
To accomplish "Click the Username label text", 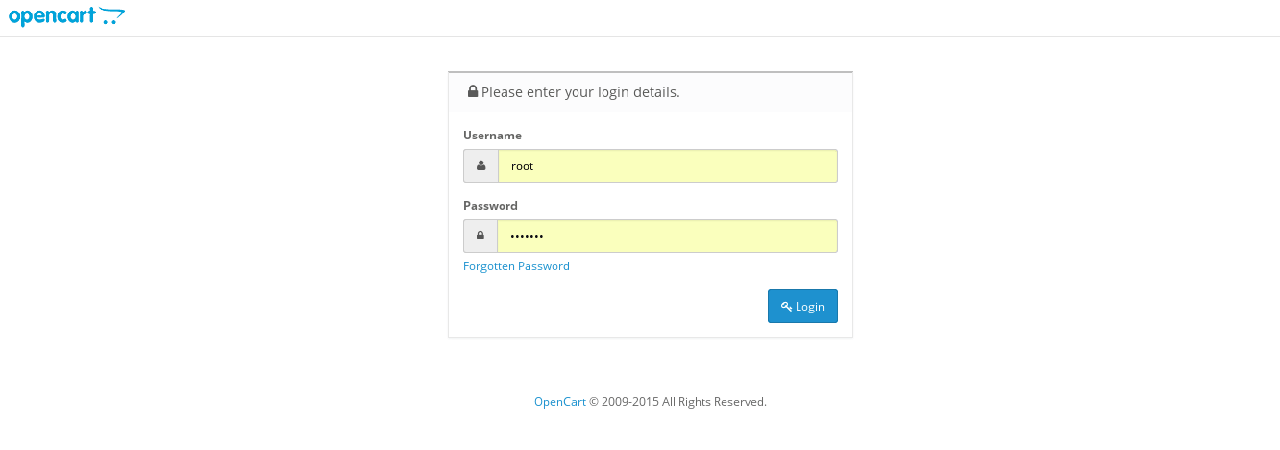I will [x=492, y=135].
